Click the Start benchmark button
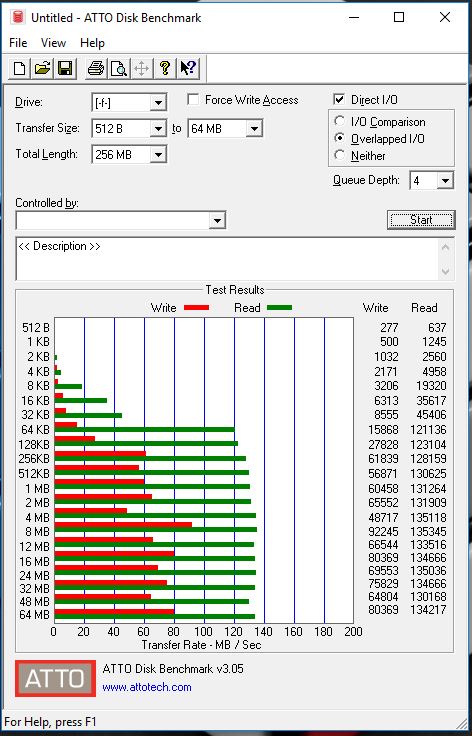 421,220
